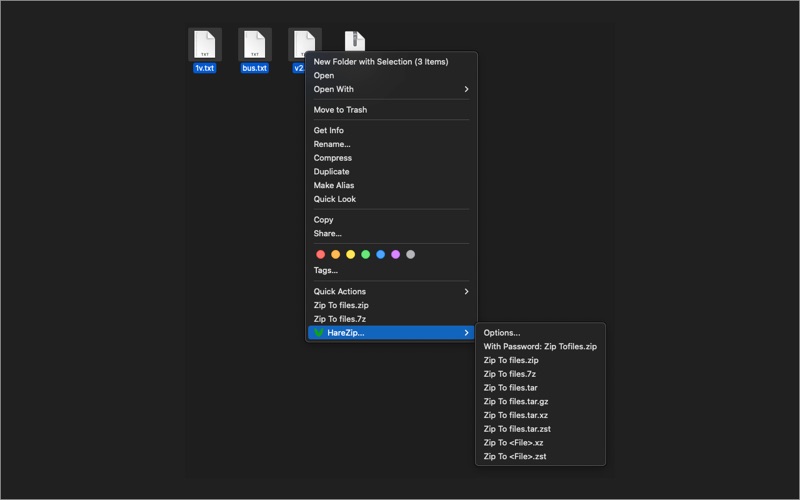This screenshot has width=800, height=500.
Task: Choose Duplicate menu entry
Action: click(391, 172)
